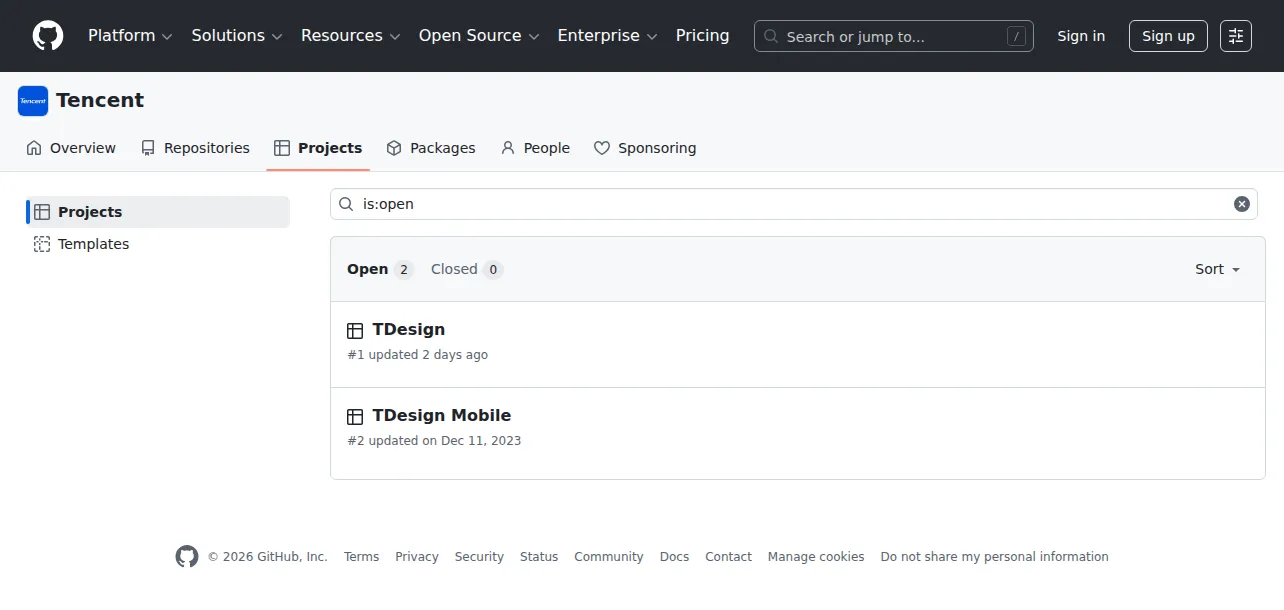Viewport: 1284px width, 610px height.
Task: Switch to the Repositories tab
Action: tap(195, 148)
